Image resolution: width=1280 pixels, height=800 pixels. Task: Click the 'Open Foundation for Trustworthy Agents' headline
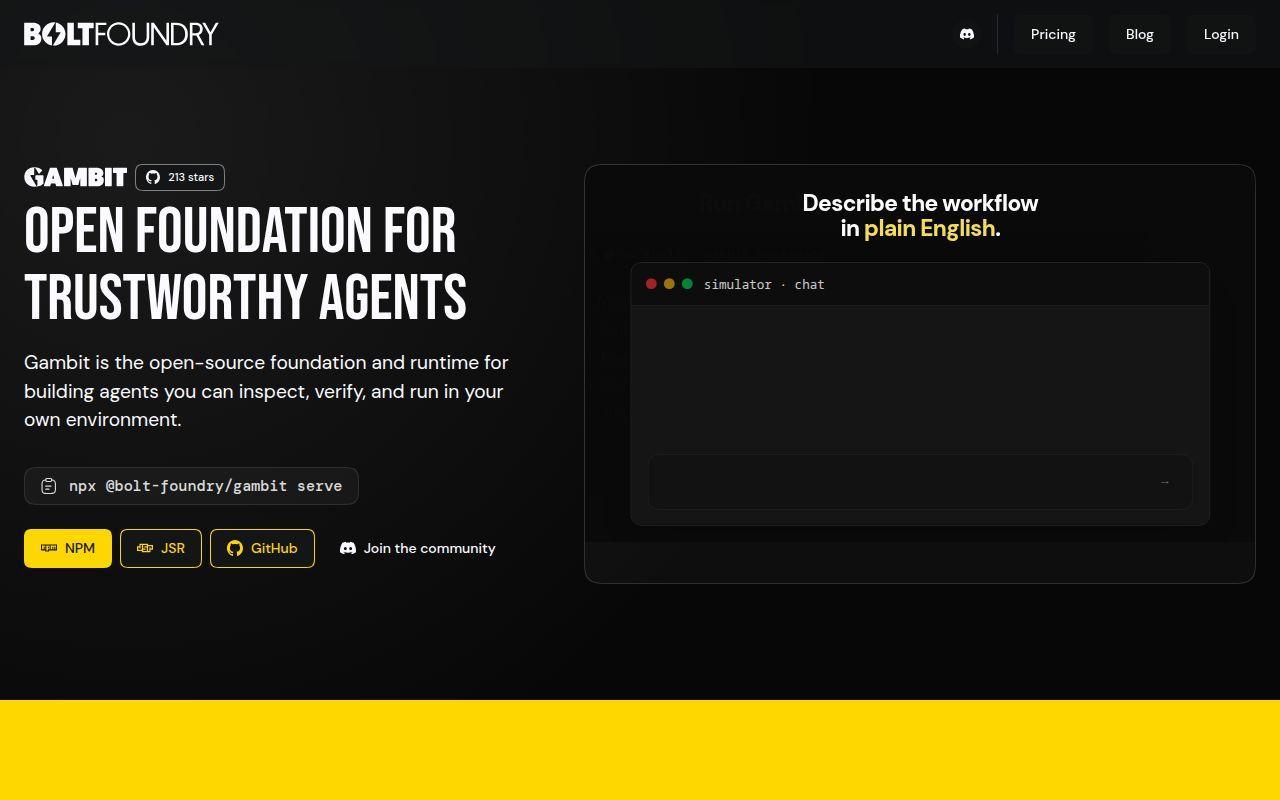(245, 264)
